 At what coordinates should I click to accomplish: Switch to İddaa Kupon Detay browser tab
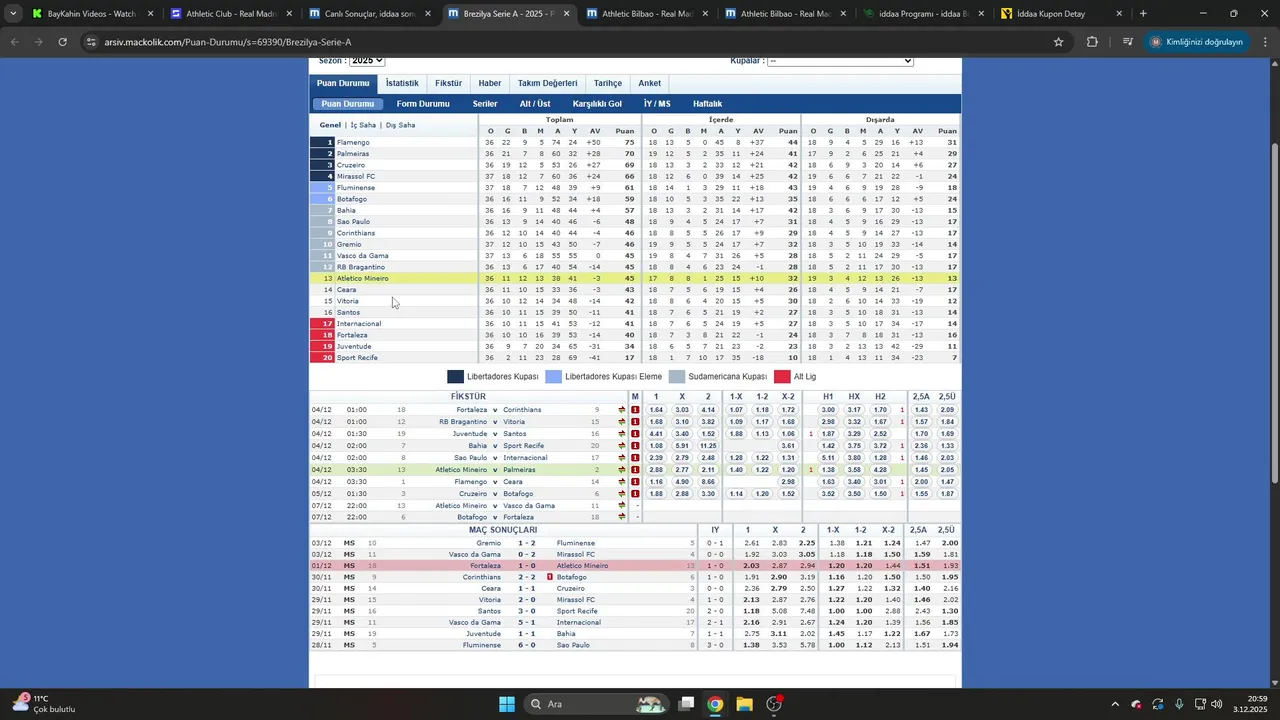(x=1064, y=14)
